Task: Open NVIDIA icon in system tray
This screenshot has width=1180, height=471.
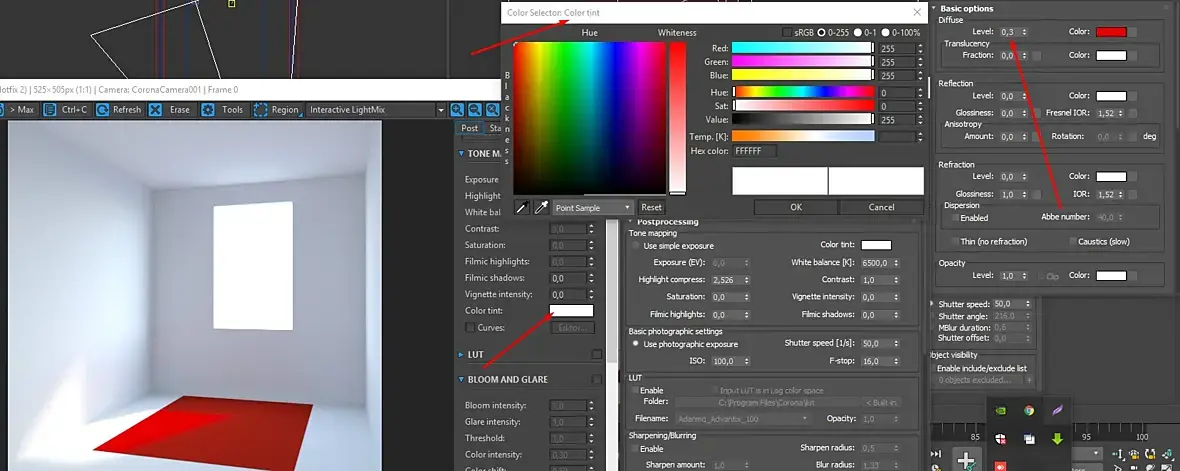Action: pos(999,411)
